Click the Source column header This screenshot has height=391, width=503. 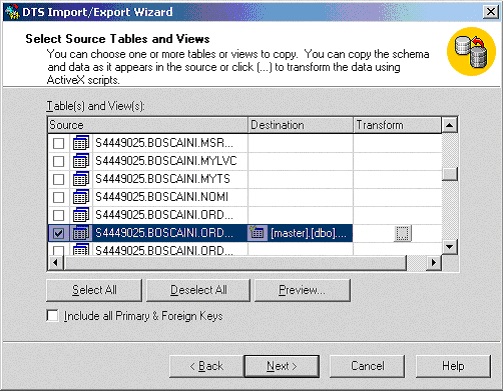point(148,125)
